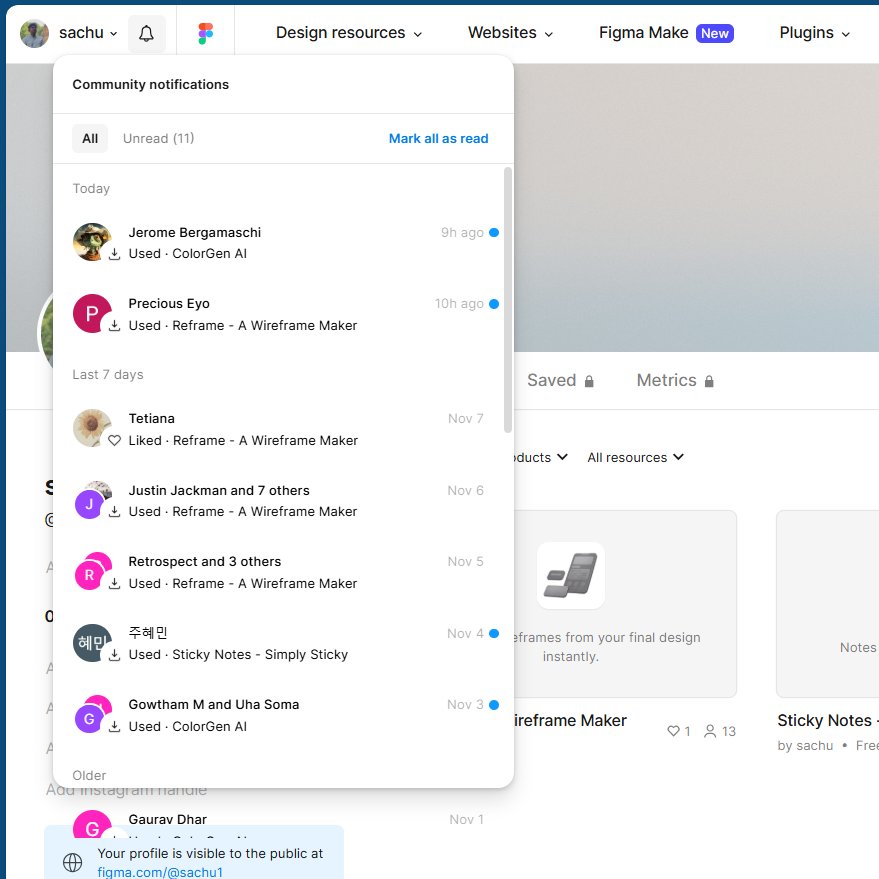Click the heart like count on Wireframe Maker
Viewport: 879px width, 879px height.
[x=678, y=731]
